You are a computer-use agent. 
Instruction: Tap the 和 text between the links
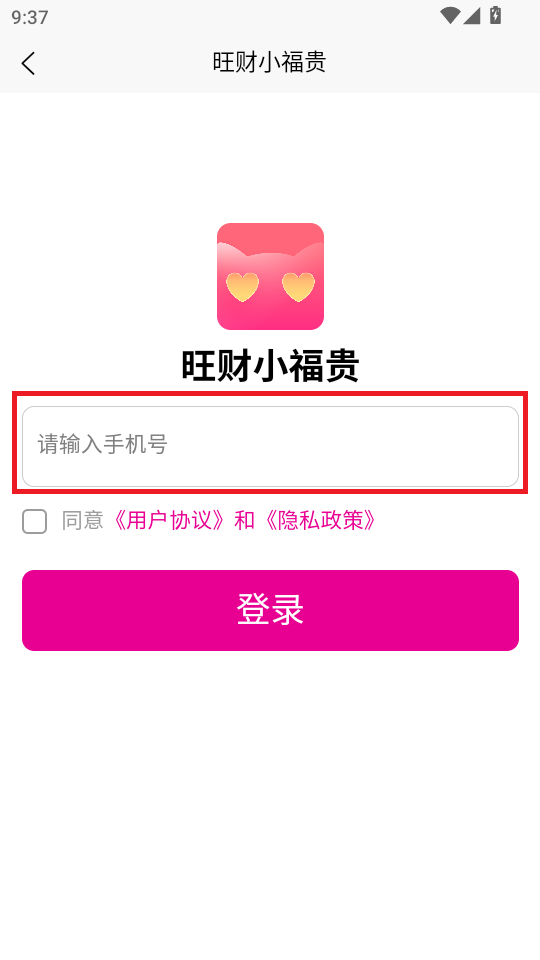pyautogui.click(x=244, y=520)
